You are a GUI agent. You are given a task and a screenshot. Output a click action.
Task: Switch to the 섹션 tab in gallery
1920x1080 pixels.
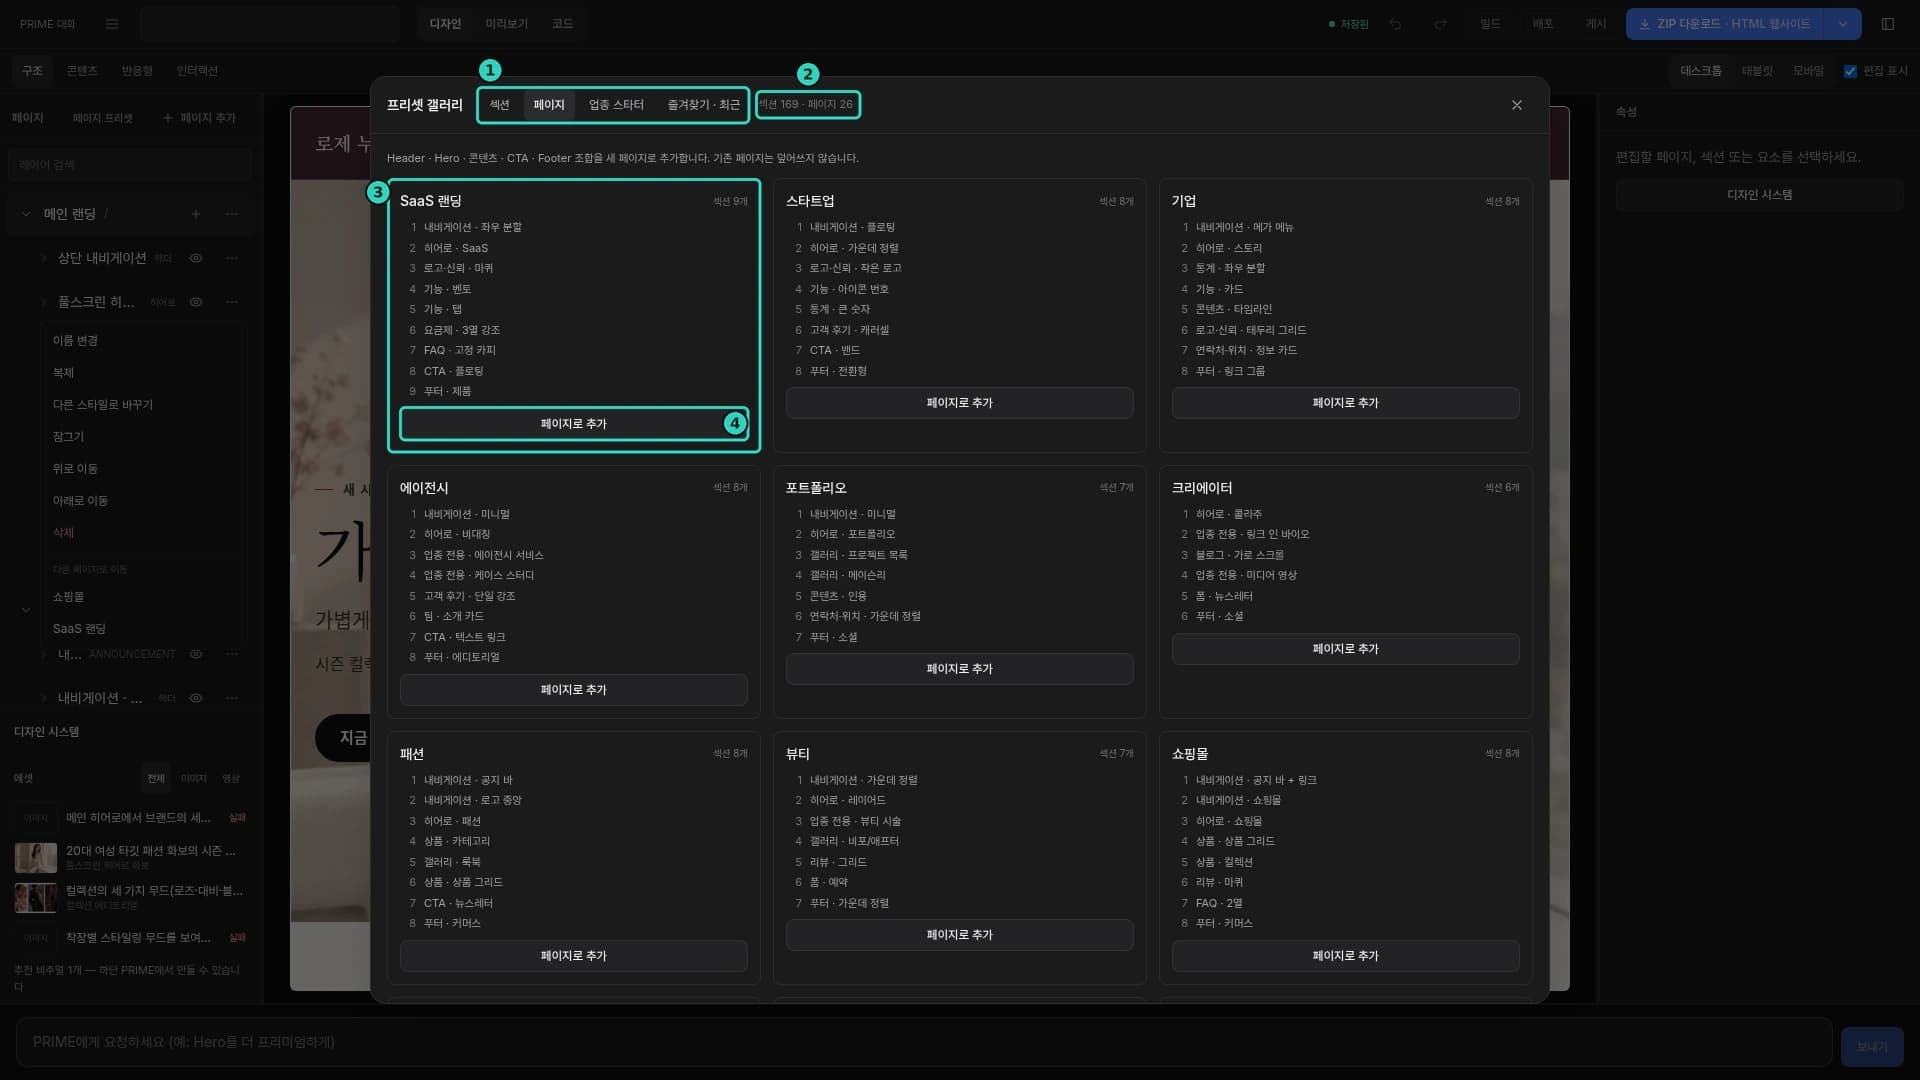point(499,105)
